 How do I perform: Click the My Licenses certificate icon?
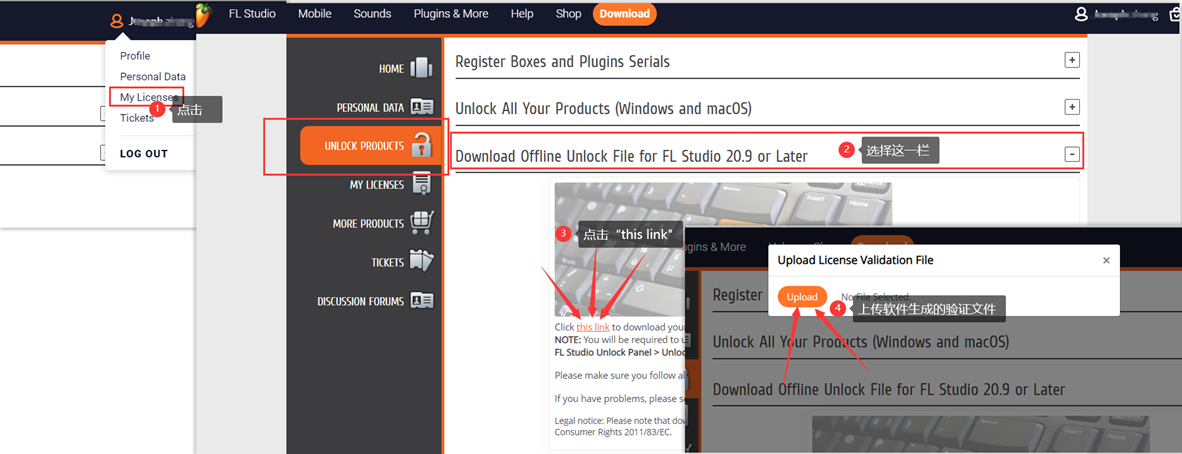coord(421,184)
